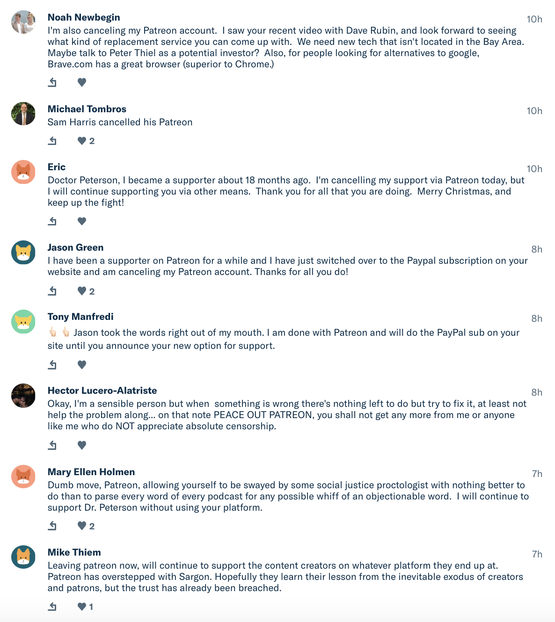Image resolution: width=555 pixels, height=622 pixels.
Task: Reply to Mike Thiem's comment
Action: (52, 607)
